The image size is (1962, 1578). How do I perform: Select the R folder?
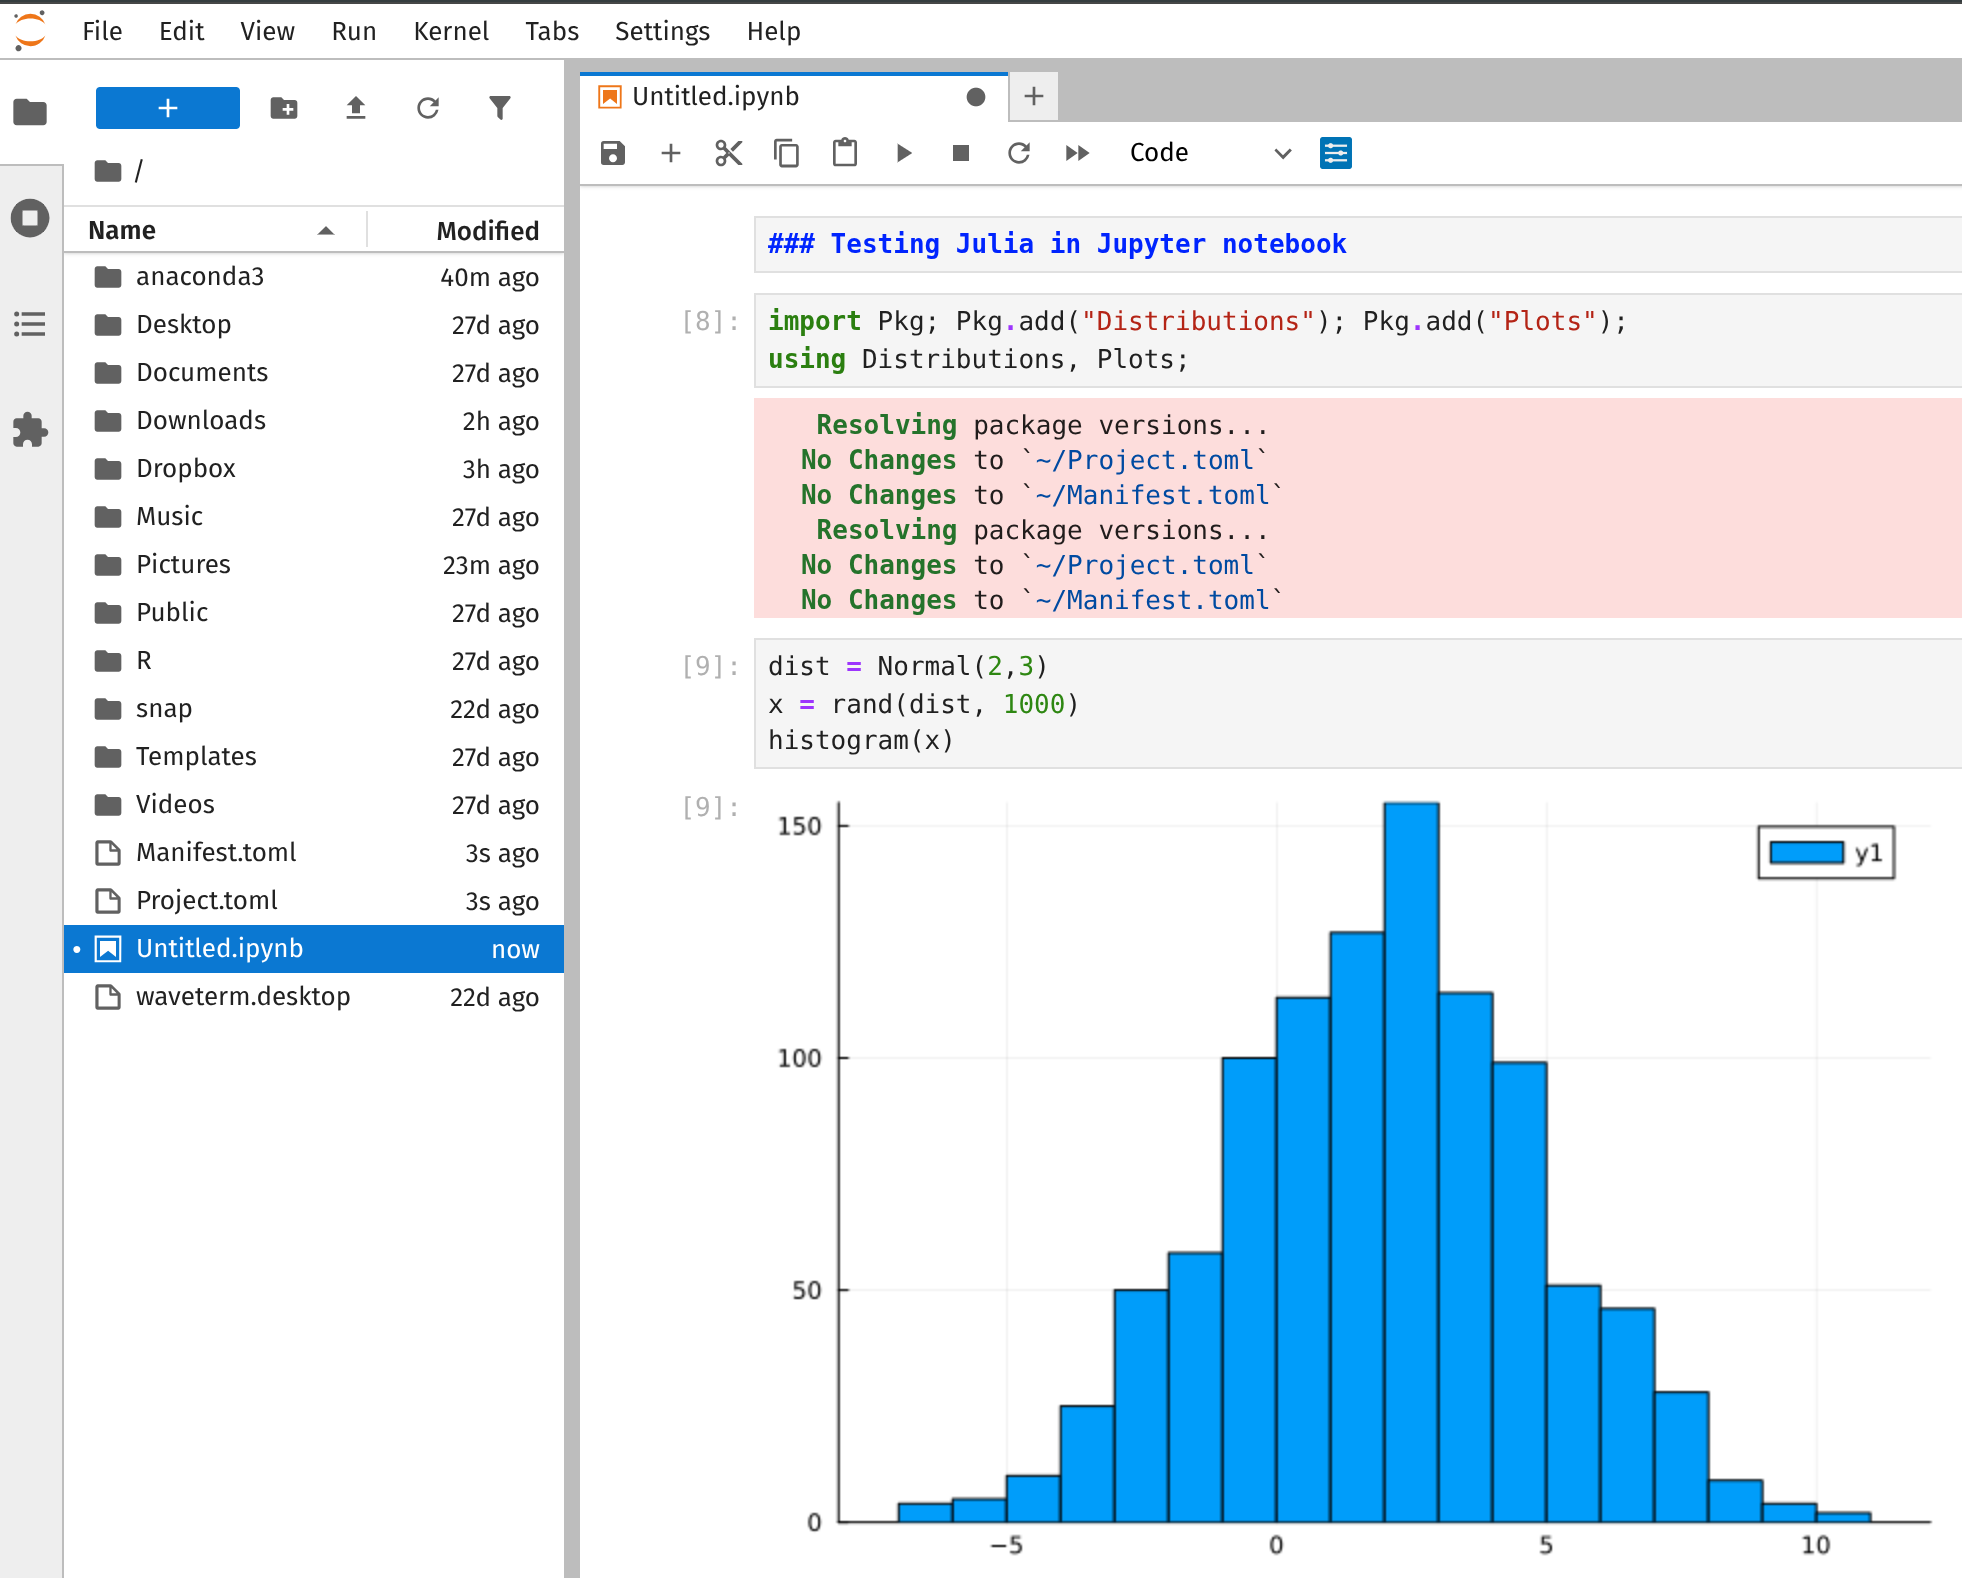[314, 660]
